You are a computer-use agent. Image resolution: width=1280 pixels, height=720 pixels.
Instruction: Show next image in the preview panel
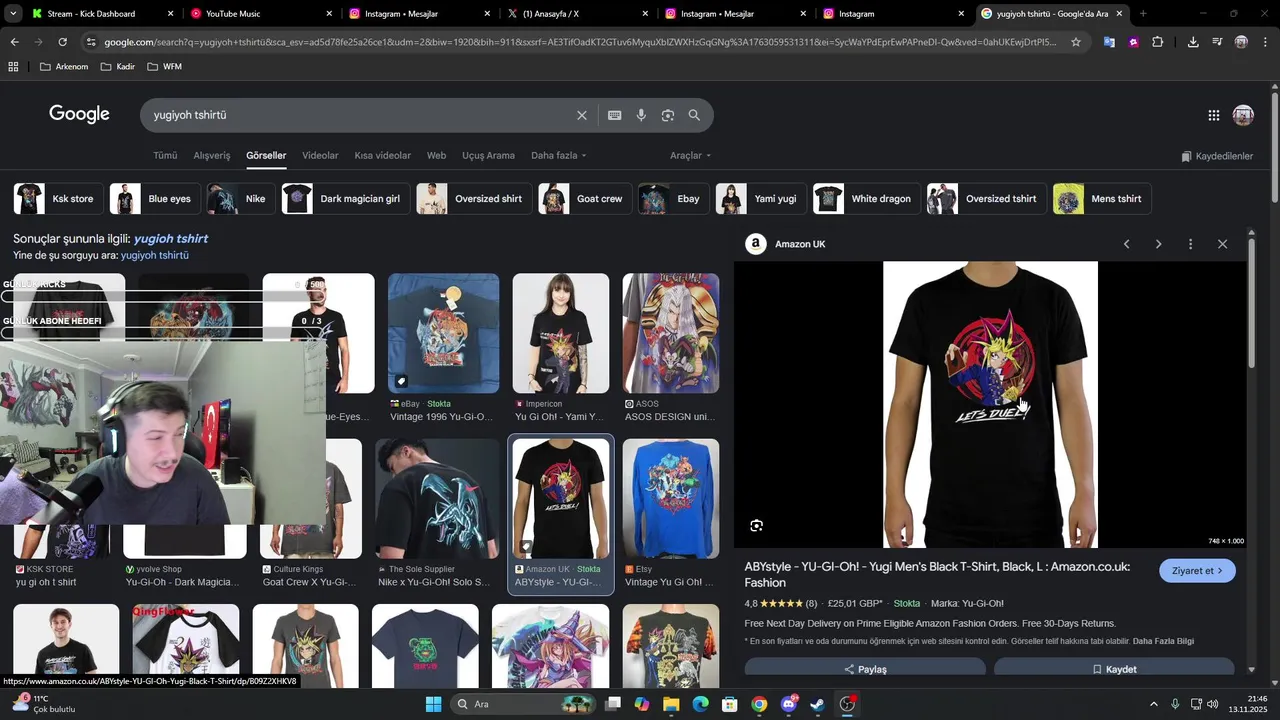pos(1159,244)
